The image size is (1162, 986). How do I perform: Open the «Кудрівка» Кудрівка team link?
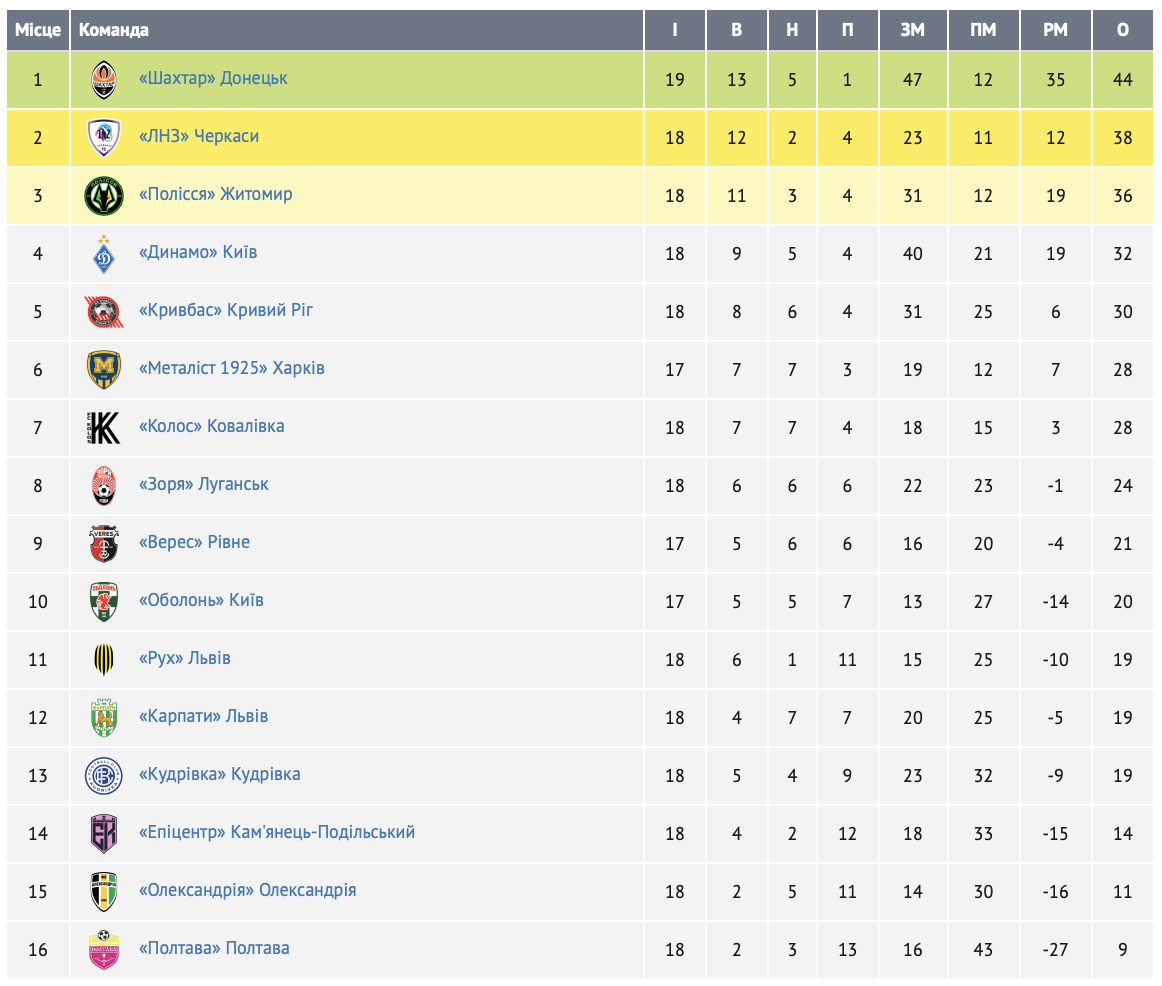219,774
